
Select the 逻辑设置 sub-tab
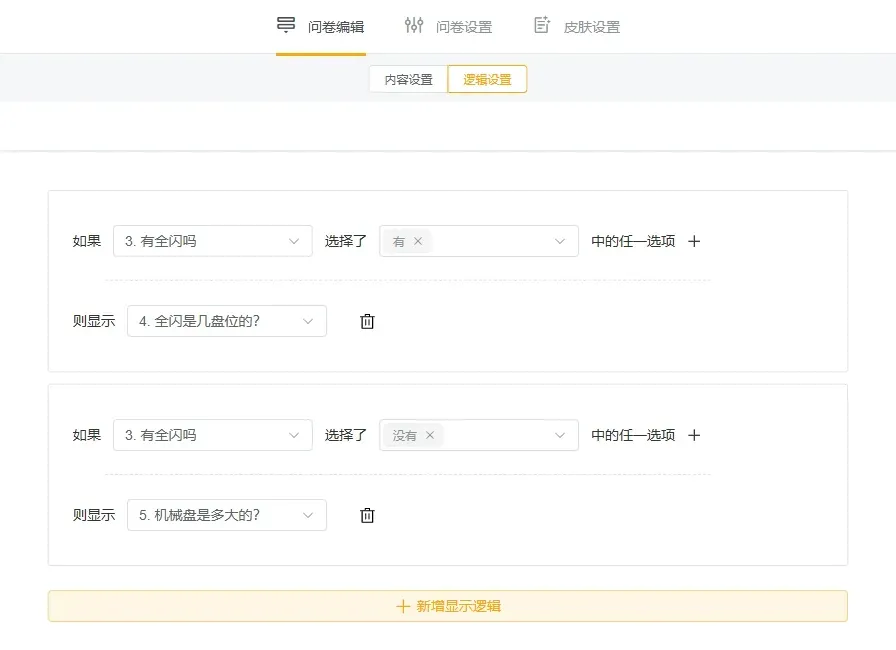pos(487,80)
